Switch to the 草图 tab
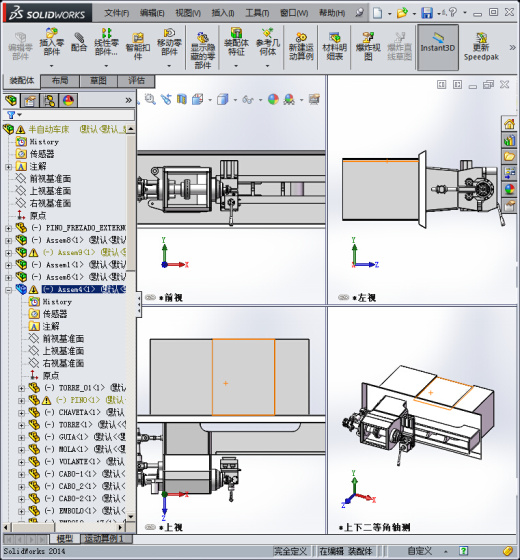Screen dimensions: 520x560 click(x=98, y=81)
